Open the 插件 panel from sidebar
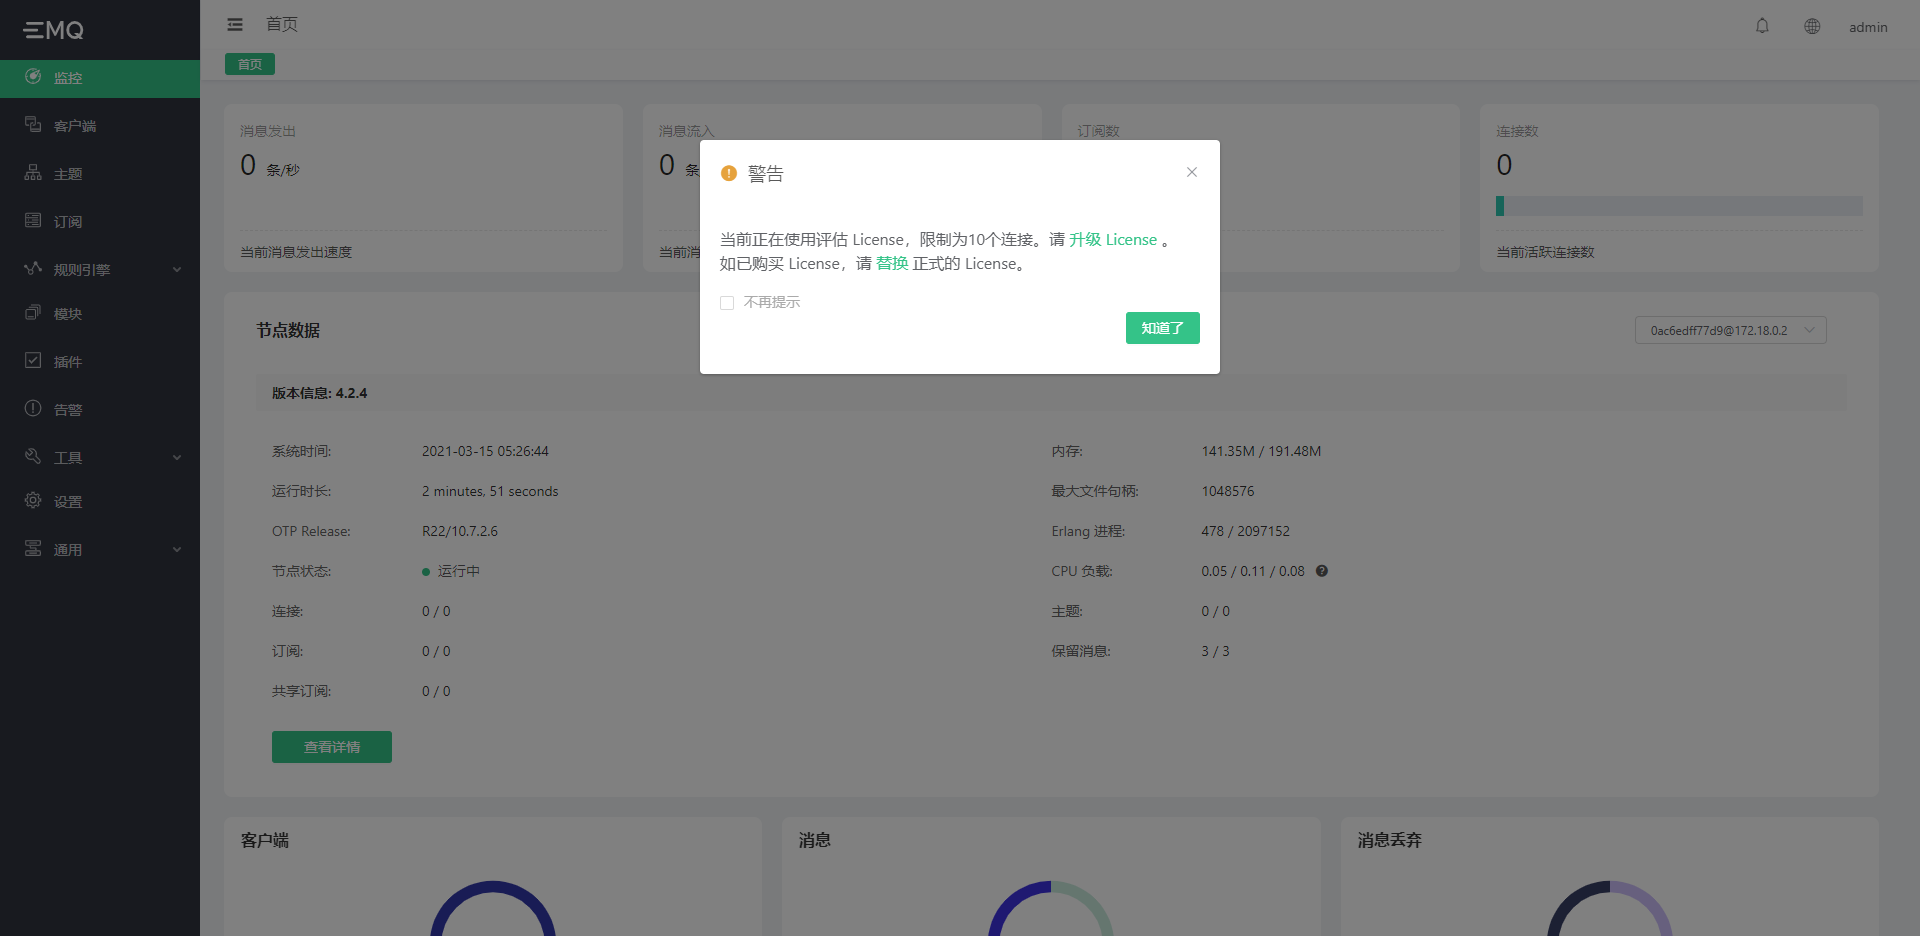1920x936 pixels. point(67,361)
